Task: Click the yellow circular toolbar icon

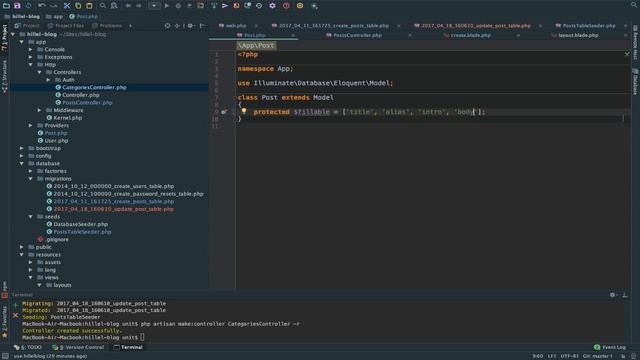Action: (300, 6)
